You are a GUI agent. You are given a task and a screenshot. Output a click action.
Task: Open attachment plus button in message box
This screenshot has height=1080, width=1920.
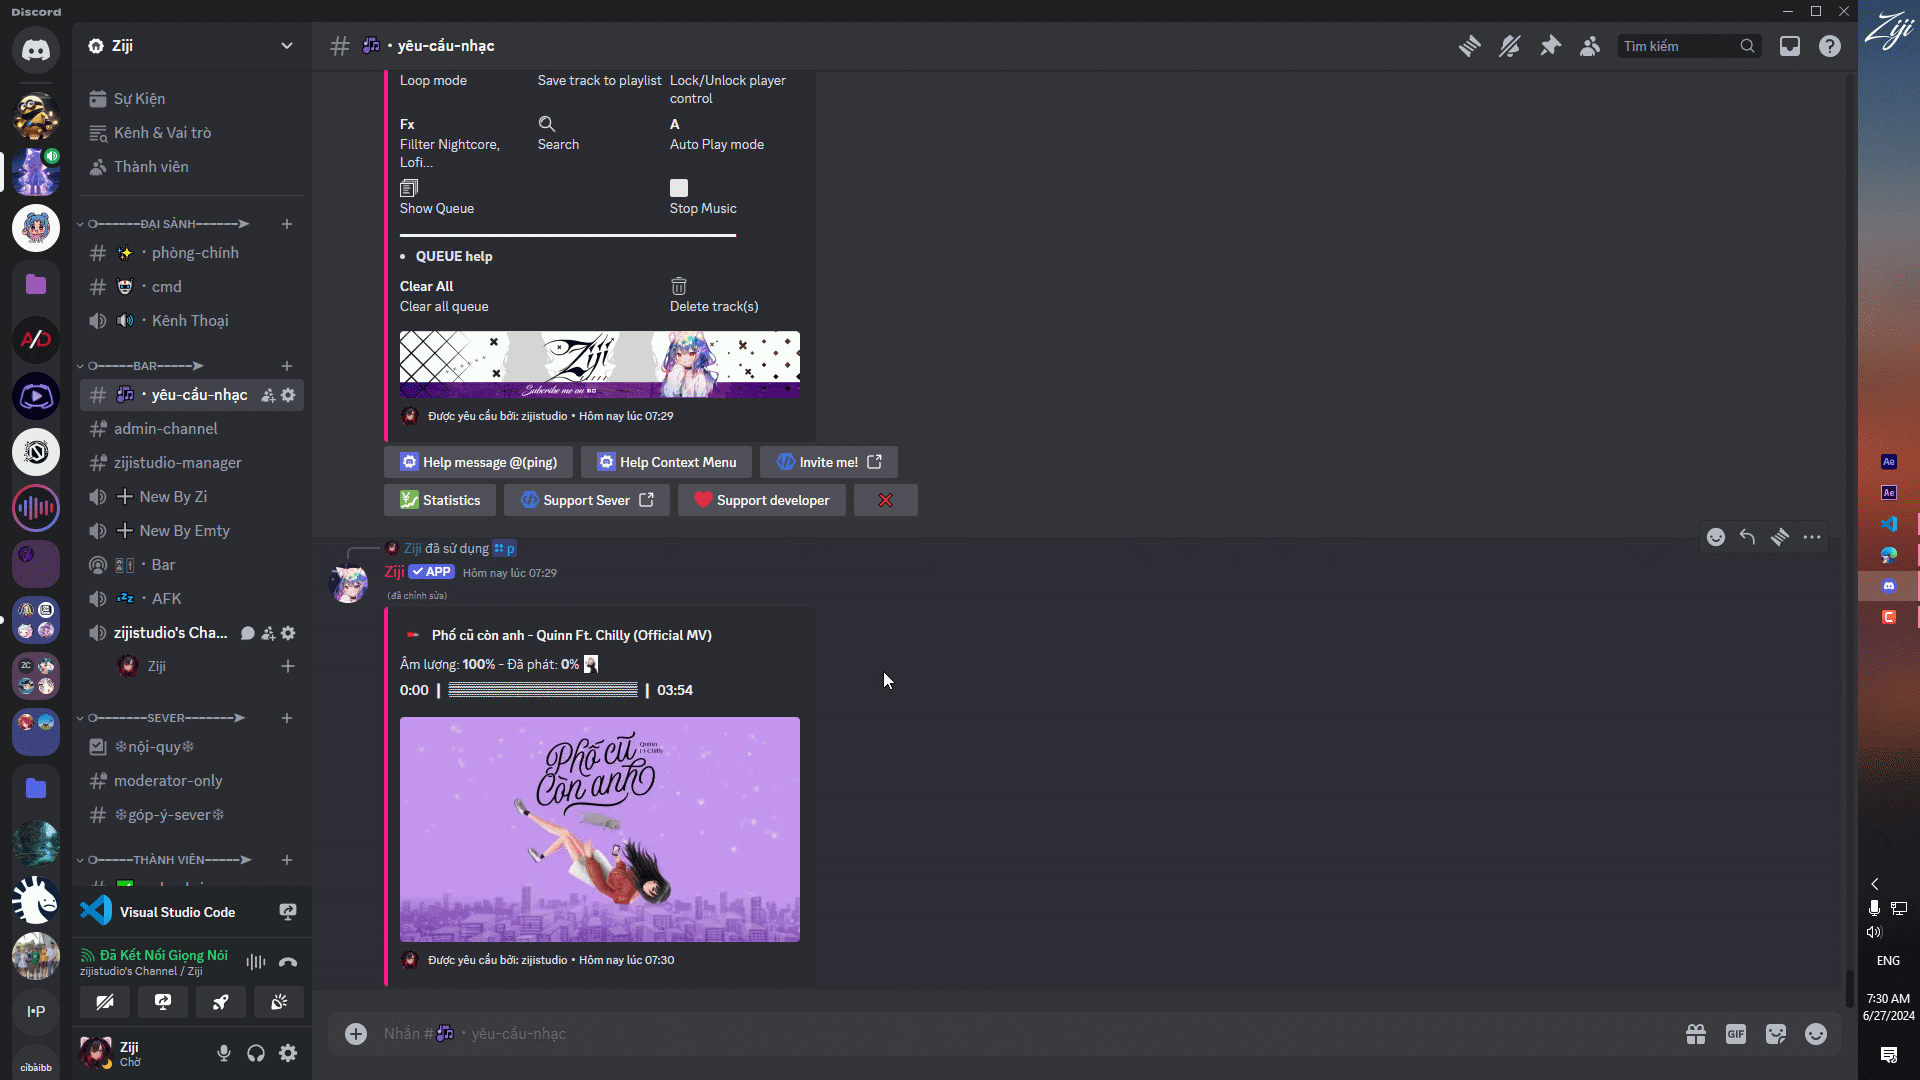[356, 1034]
